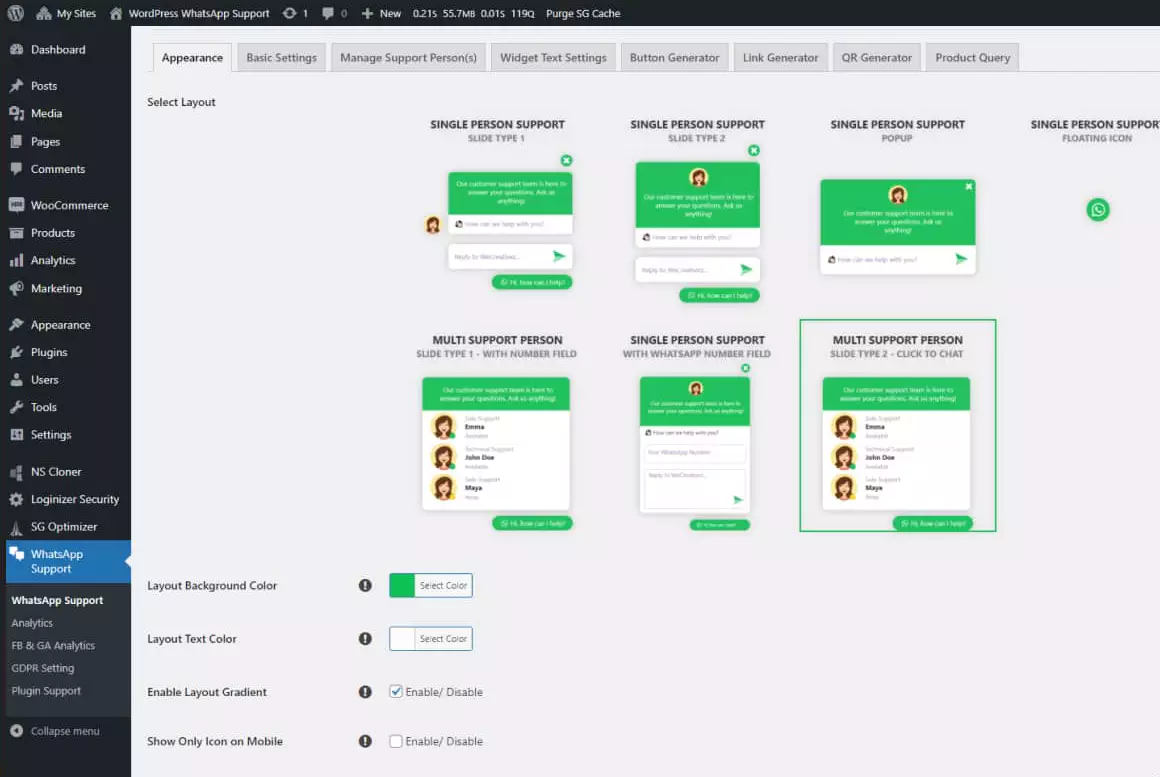Select Single Person Support Slide Type 2 layout
The image size is (1160, 777).
(x=698, y=211)
